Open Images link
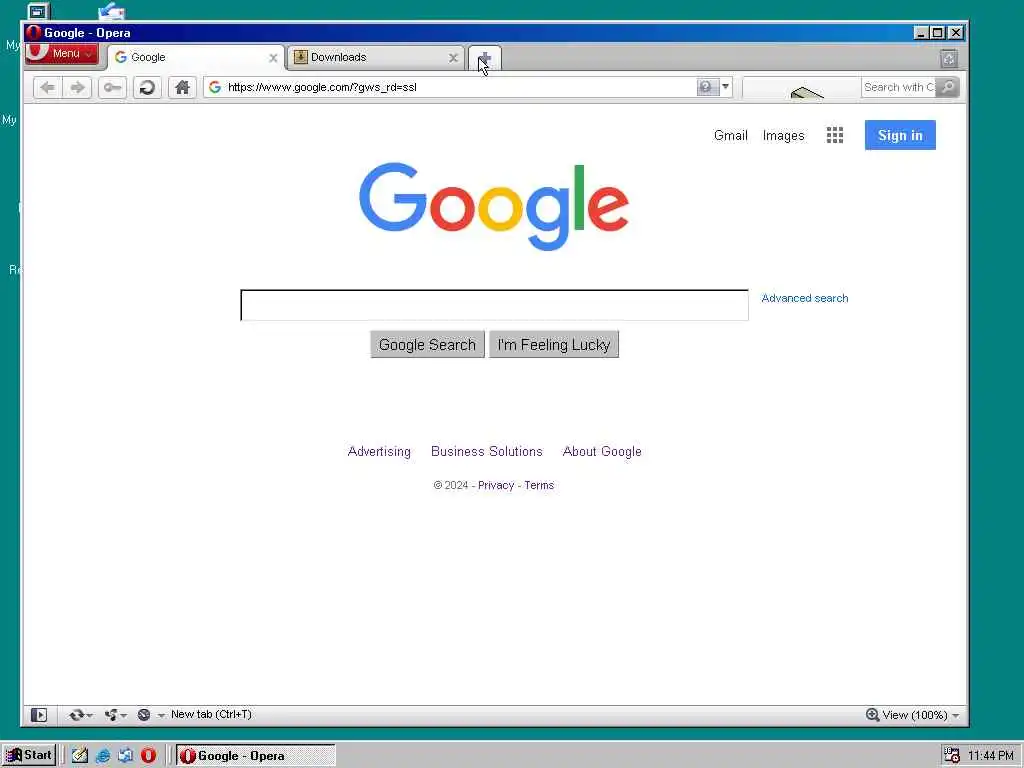Image resolution: width=1024 pixels, height=768 pixels. 783,135
